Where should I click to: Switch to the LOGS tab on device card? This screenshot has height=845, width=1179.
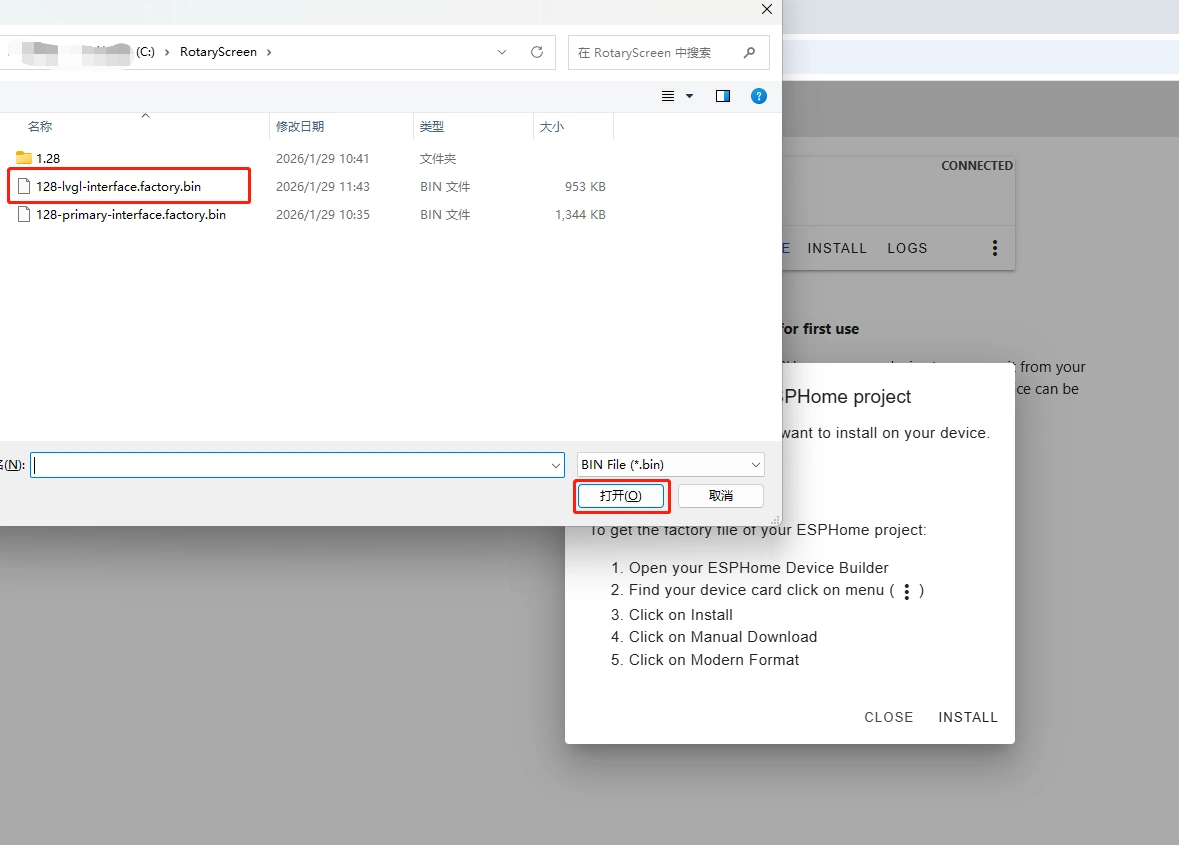point(907,248)
